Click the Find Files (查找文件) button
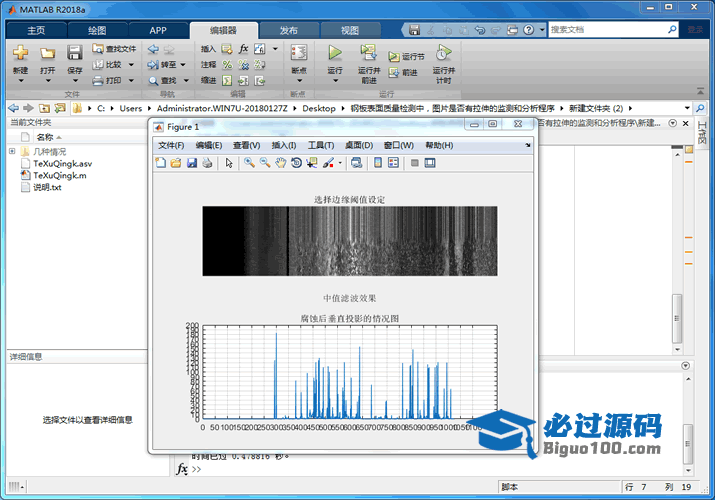 click(x=114, y=49)
